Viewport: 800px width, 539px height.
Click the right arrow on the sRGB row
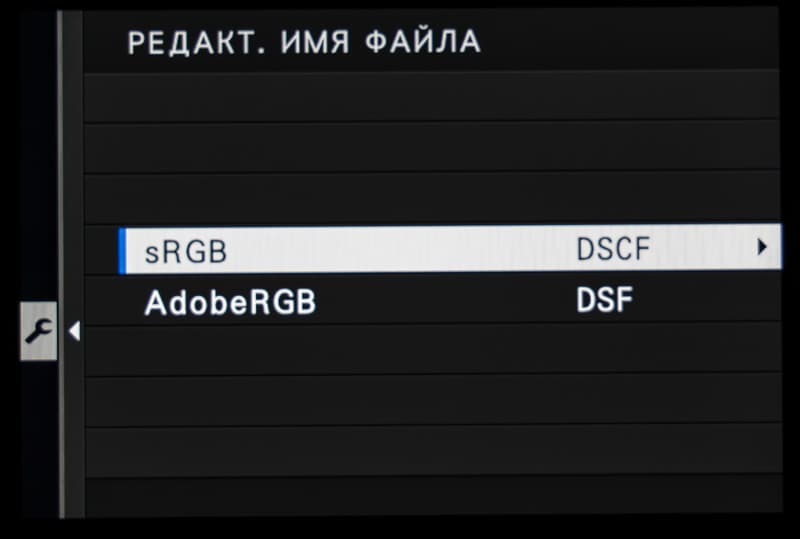coord(762,246)
